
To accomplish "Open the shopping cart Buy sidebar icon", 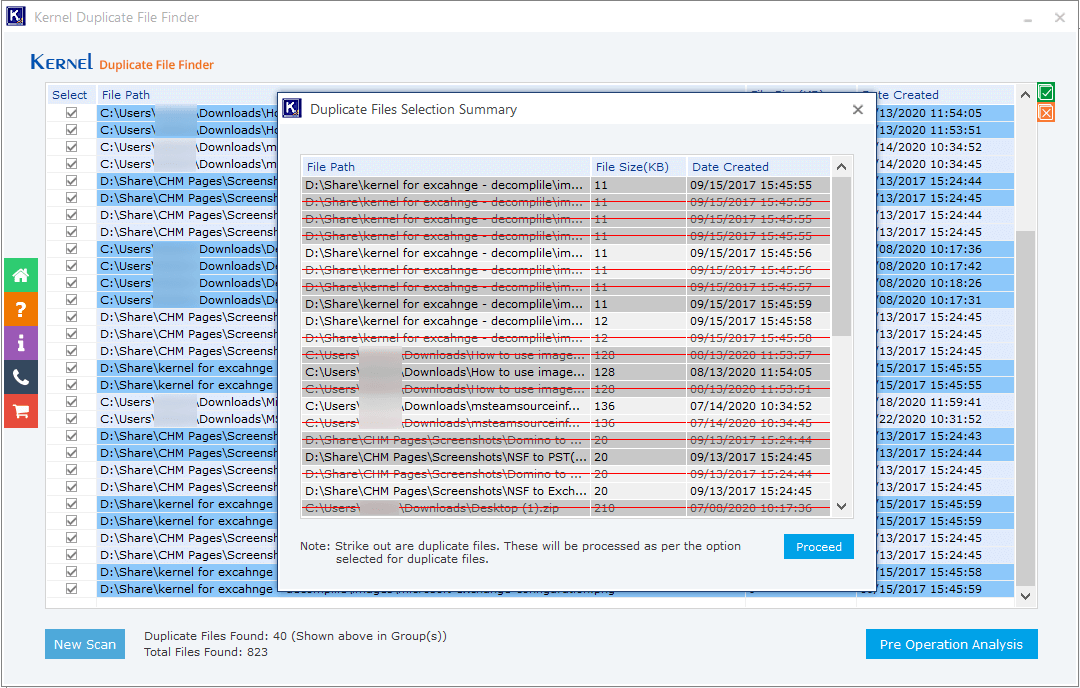I will coord(21,411).
